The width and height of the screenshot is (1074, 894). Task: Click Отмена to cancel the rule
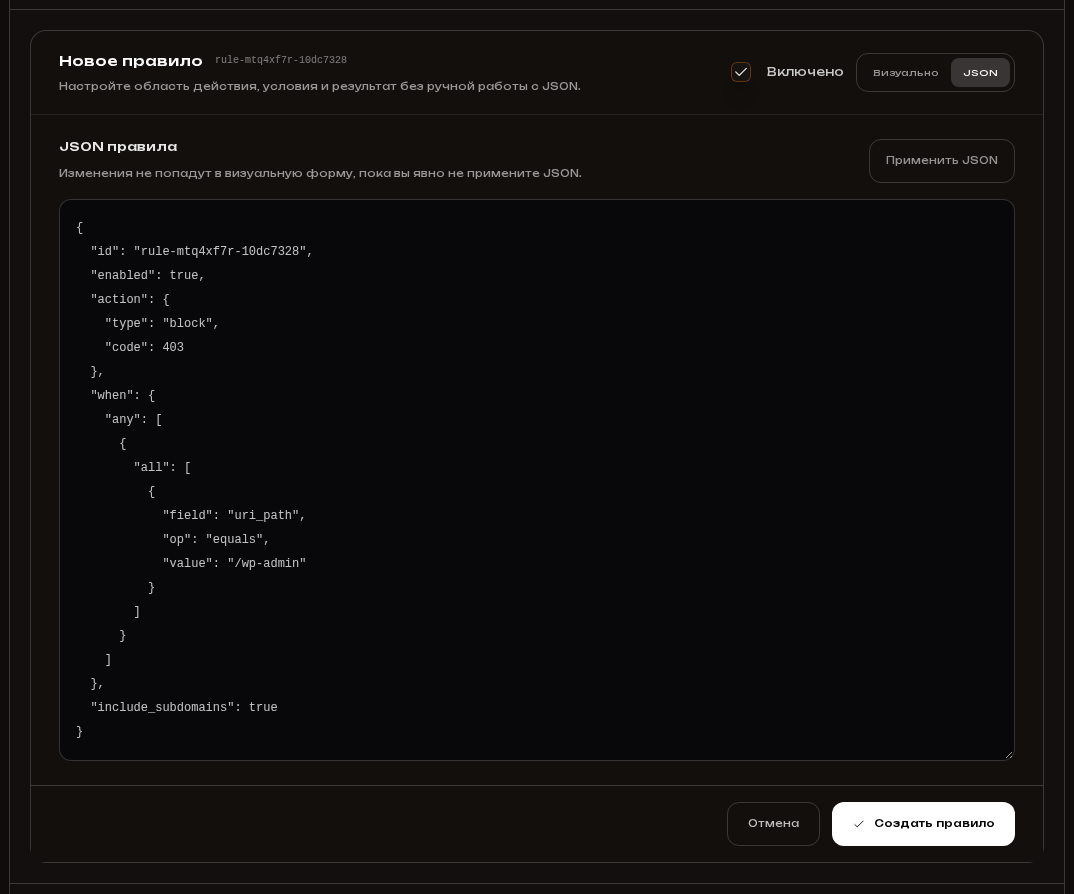click(773, 823)
